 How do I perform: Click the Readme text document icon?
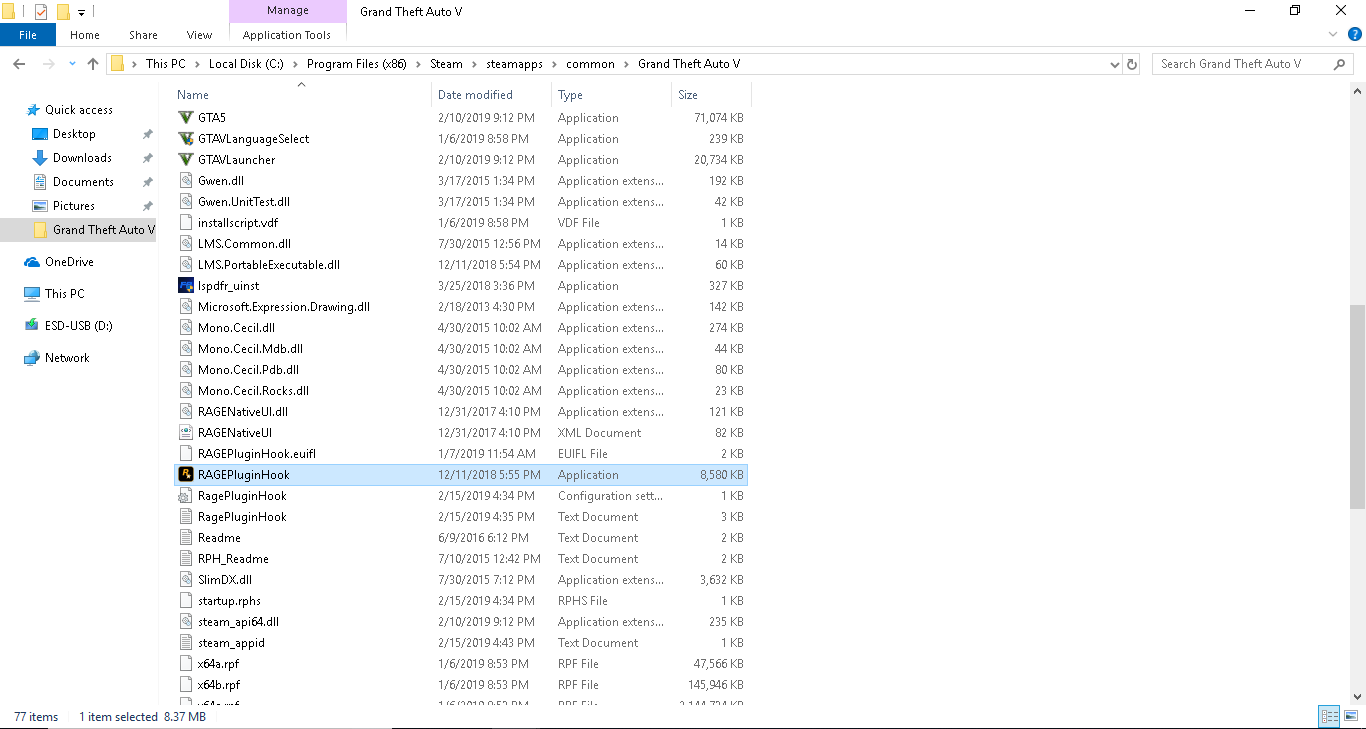click(186, 538)
